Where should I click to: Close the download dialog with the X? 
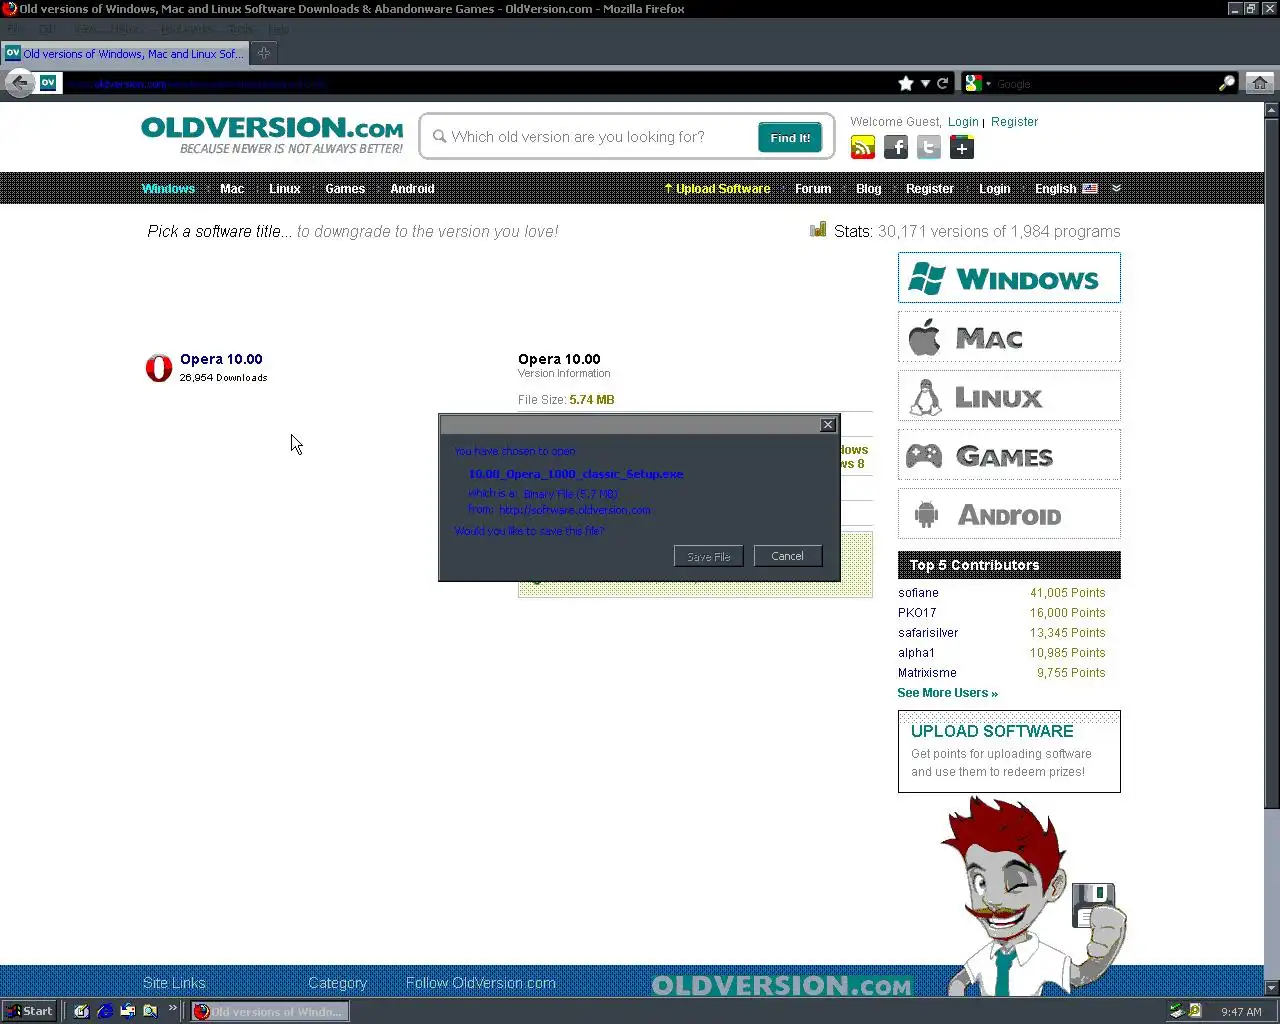pyautogui.click(x=828, y=425)
